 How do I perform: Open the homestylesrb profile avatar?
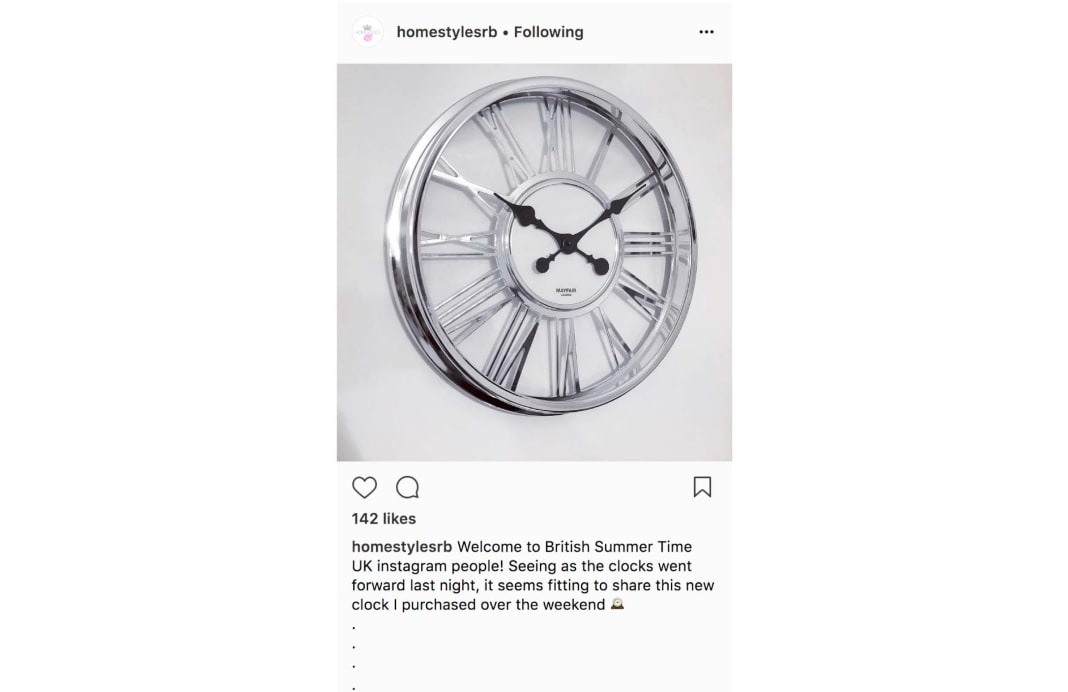coord(368,32)
